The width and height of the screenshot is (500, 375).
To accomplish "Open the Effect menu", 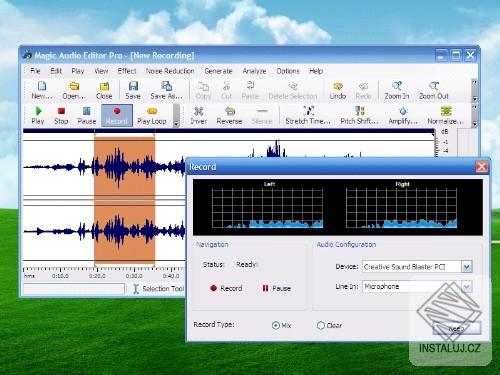I will pyautogui.click(x=127, y=71).
